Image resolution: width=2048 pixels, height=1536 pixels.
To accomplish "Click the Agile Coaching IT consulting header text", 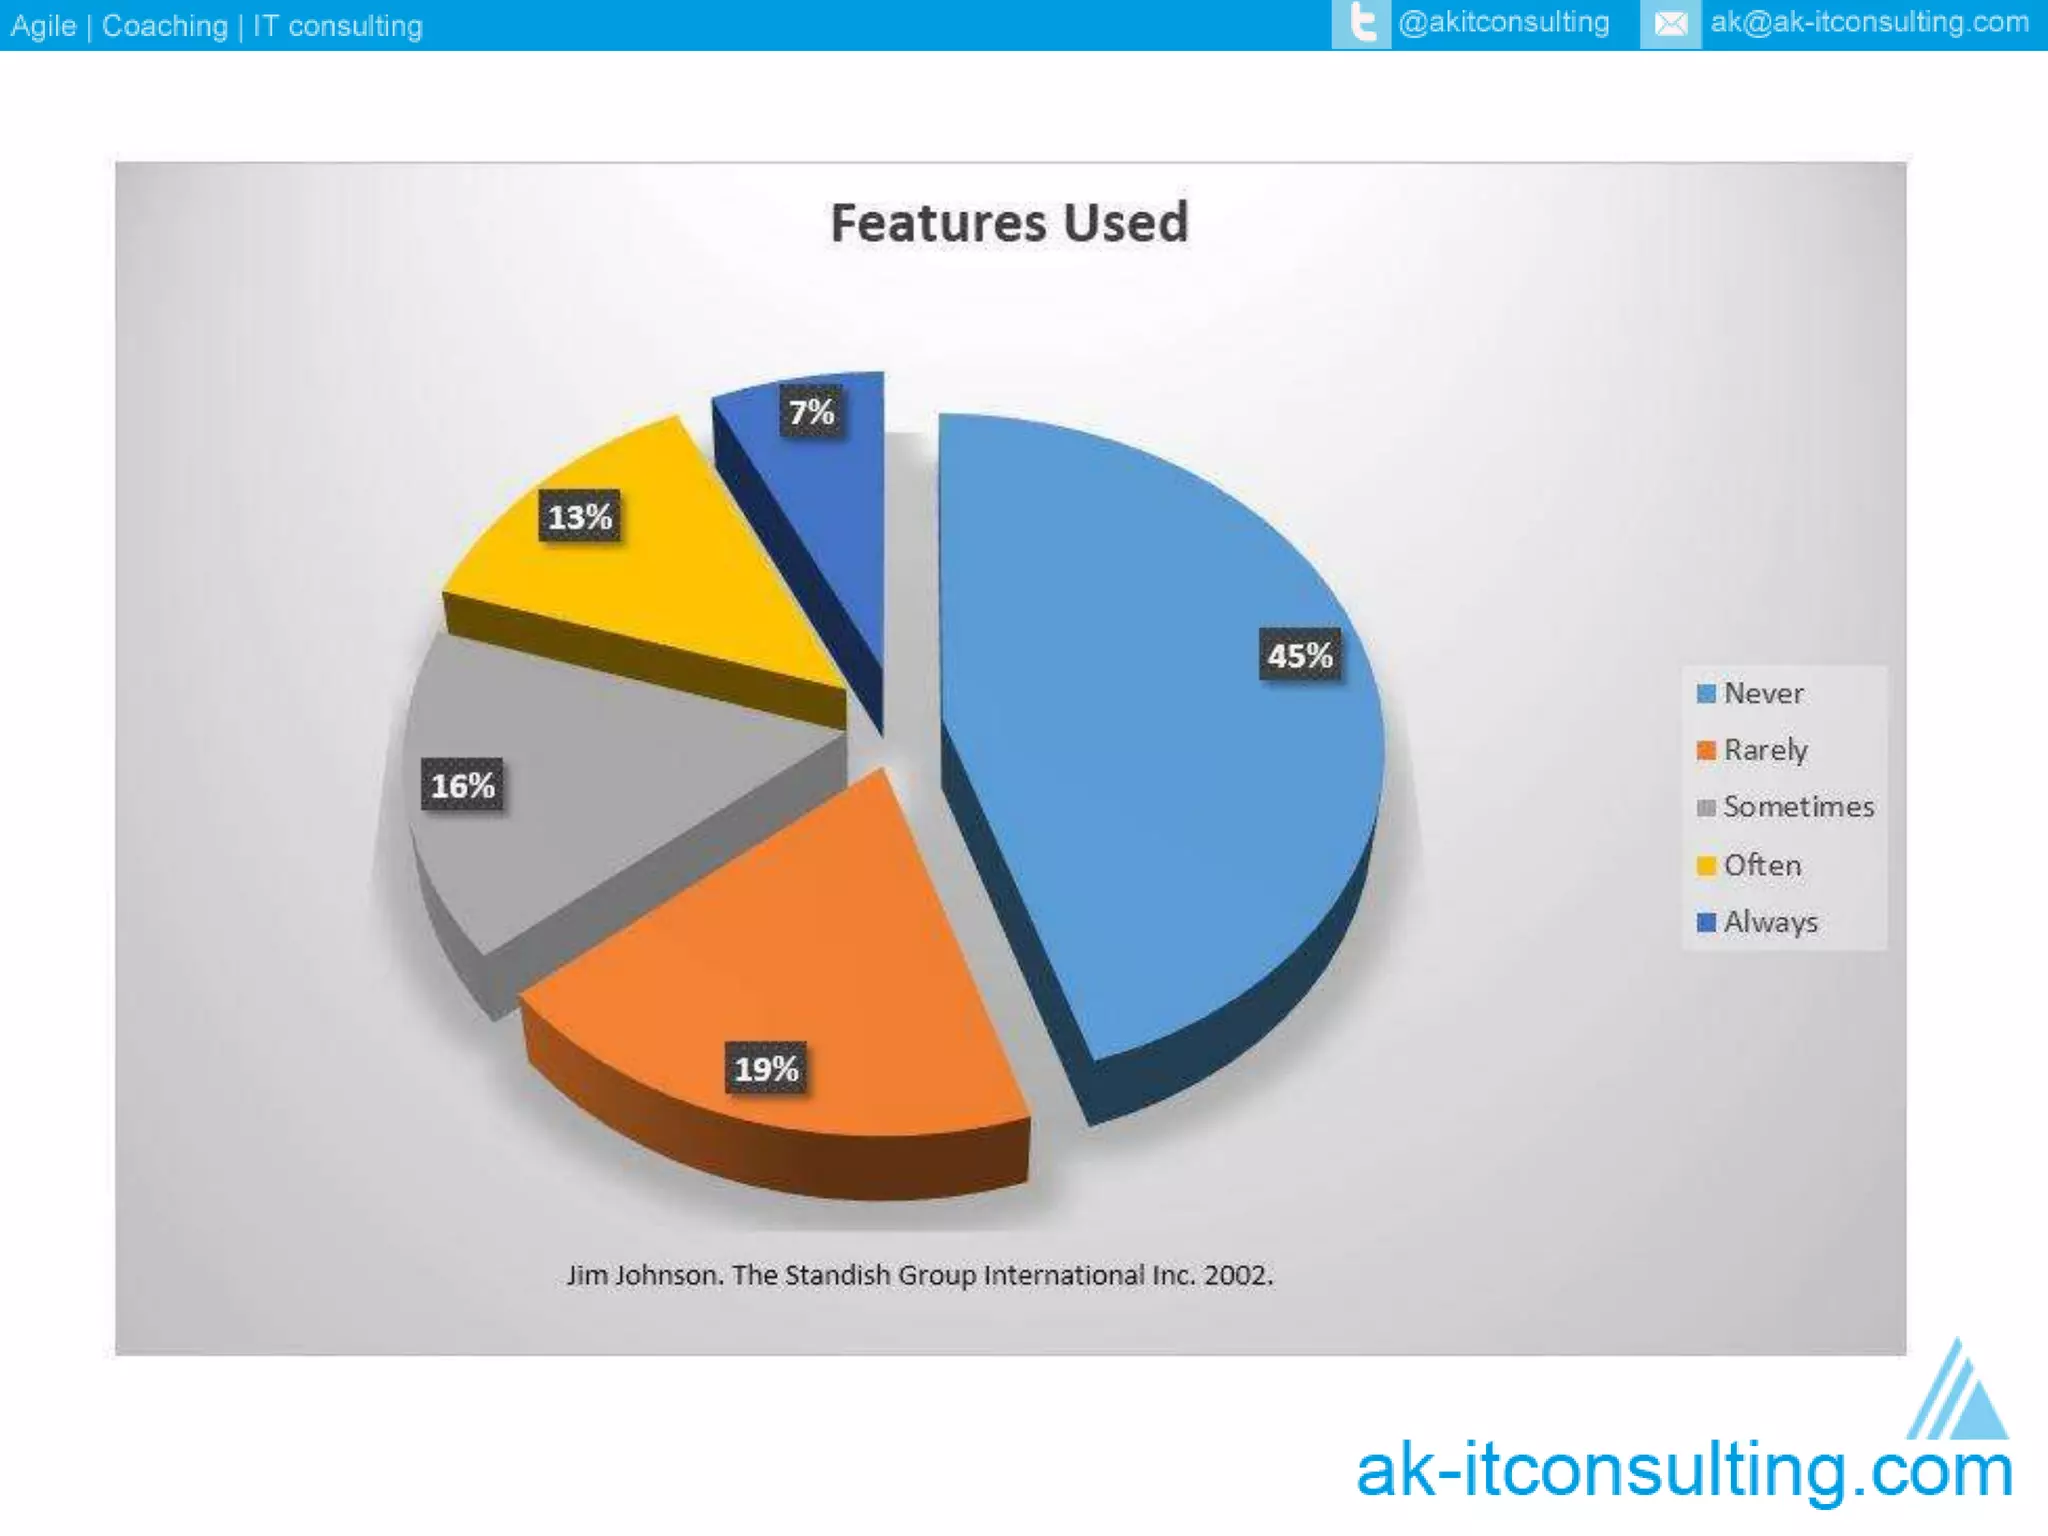I will [x=217, y=26].
